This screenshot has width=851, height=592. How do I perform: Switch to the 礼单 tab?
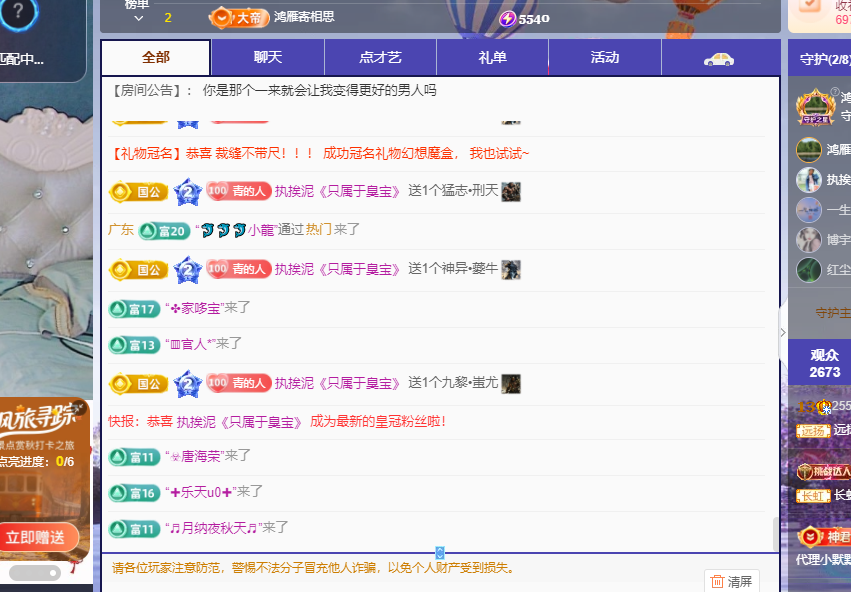(x=493, y=57)
